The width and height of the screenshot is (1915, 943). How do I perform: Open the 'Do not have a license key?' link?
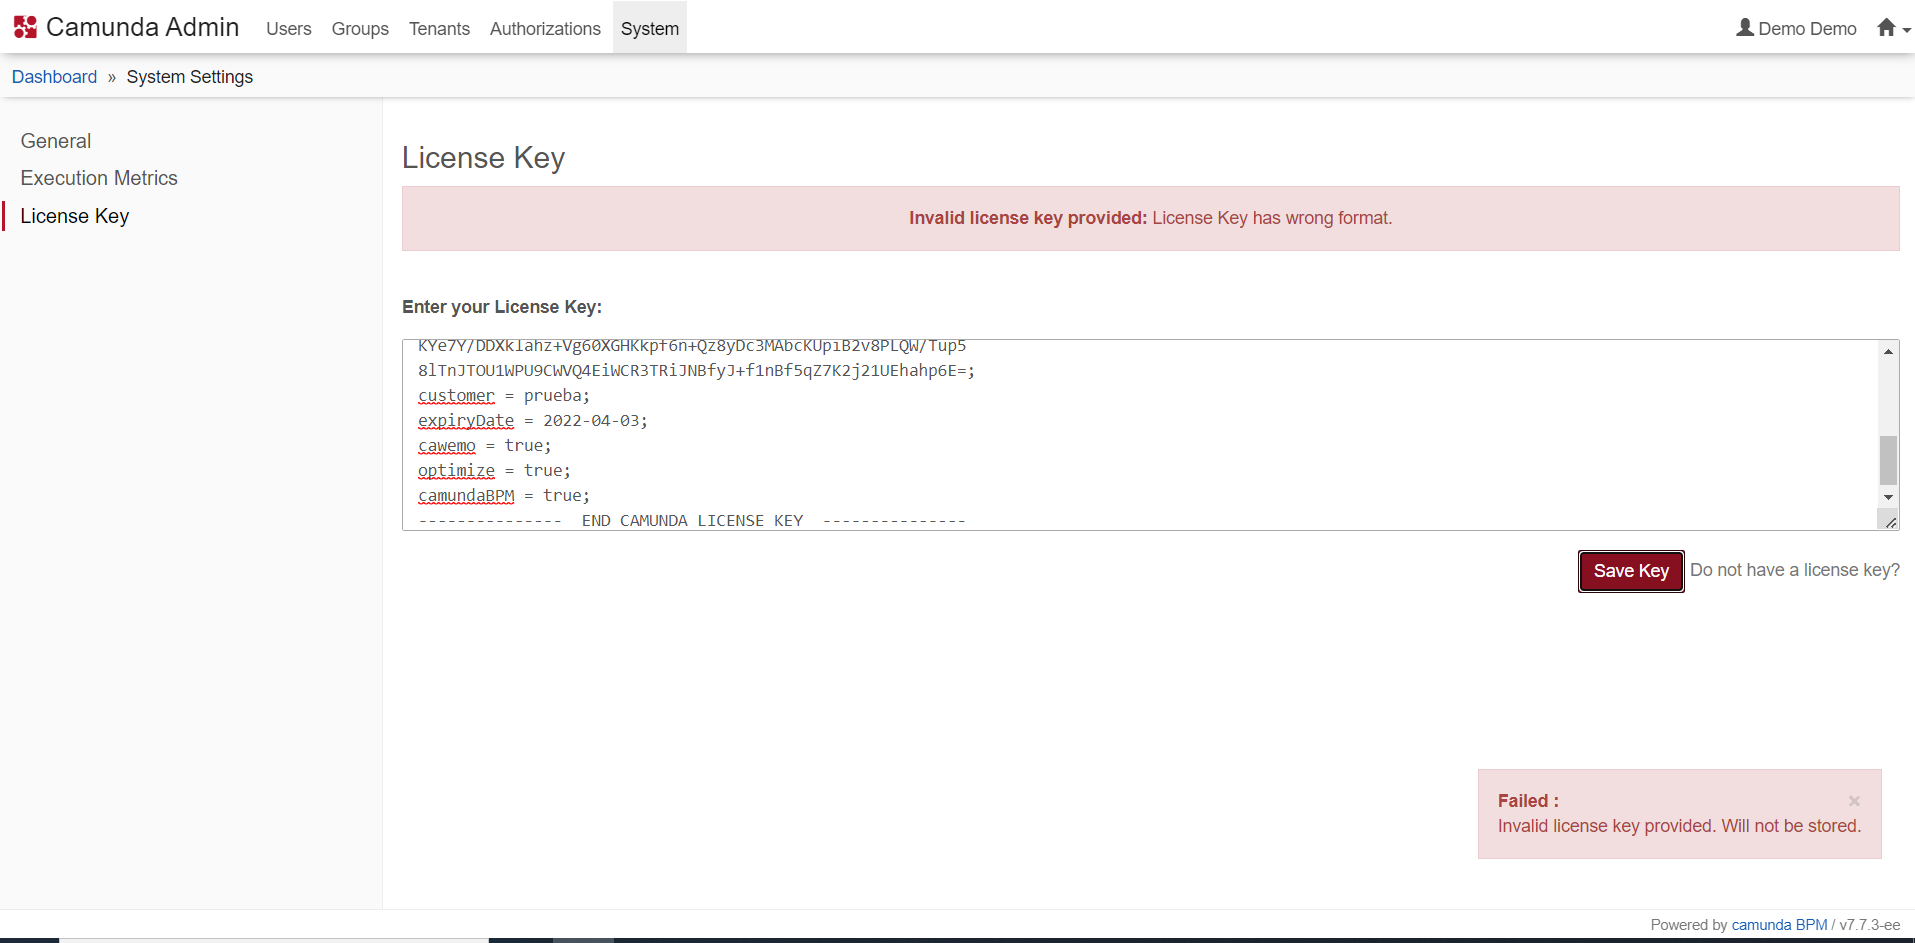click(x=1795, y=570)
